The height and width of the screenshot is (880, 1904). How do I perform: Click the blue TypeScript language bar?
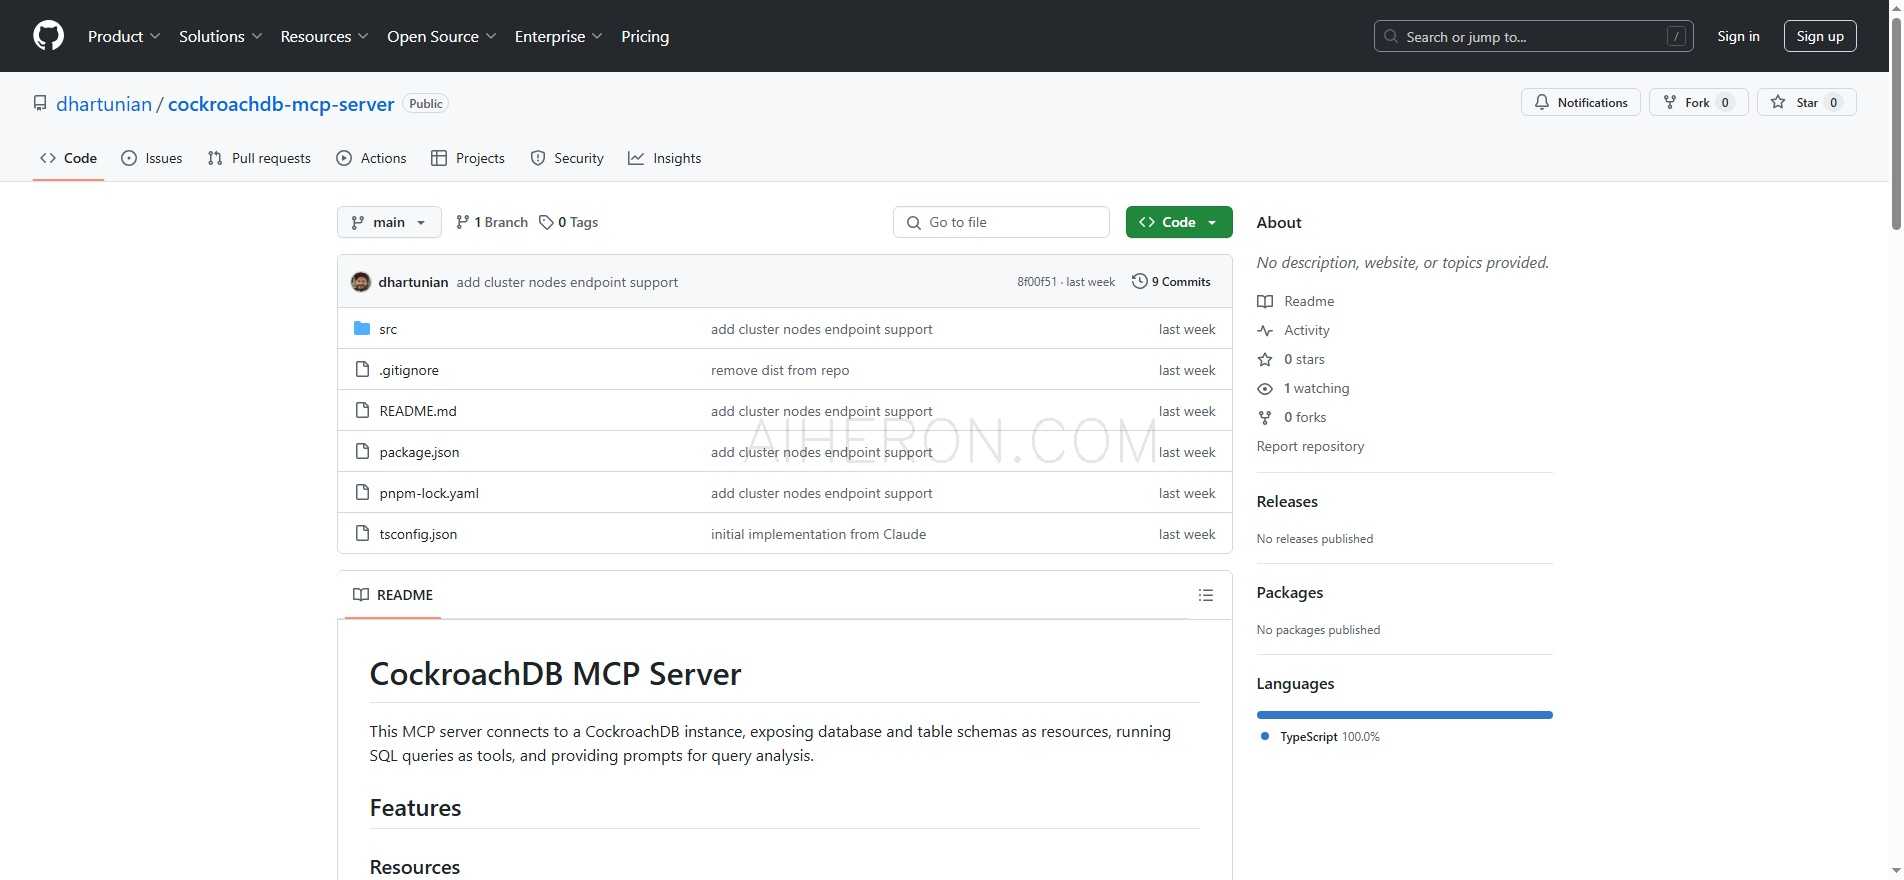1404,715
